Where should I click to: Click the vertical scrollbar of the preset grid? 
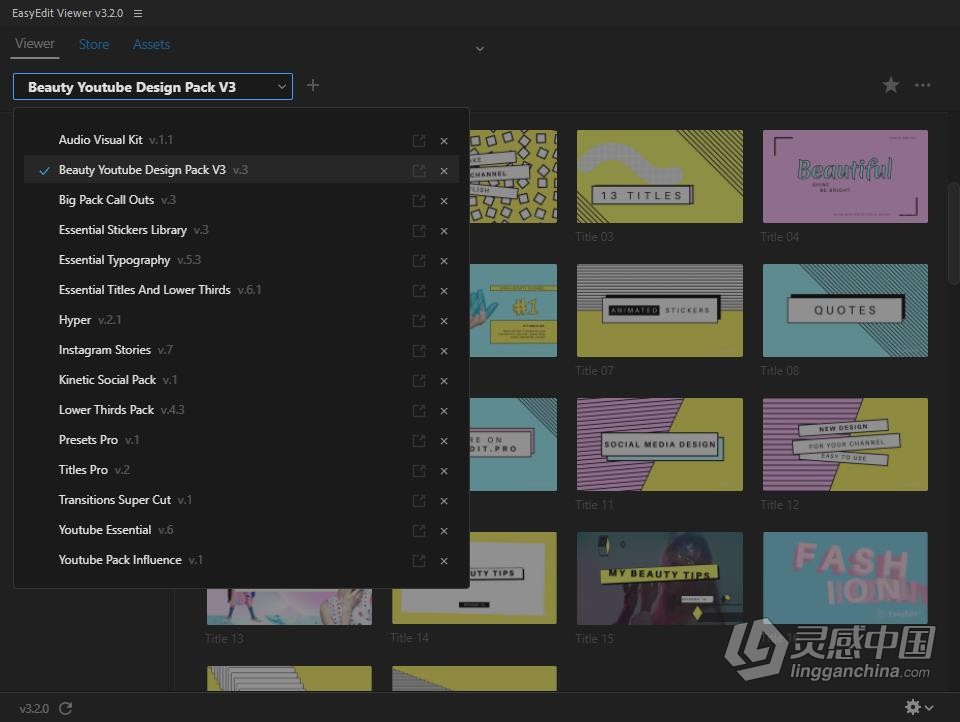click(x=953, y=233)
